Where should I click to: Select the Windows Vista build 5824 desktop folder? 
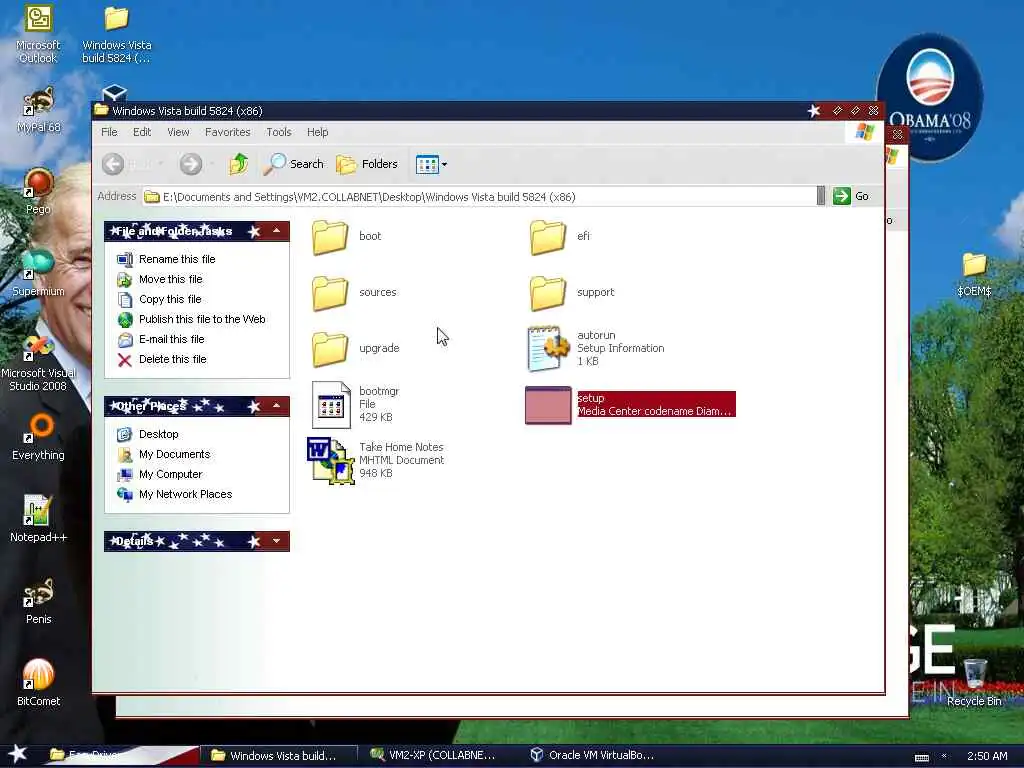coord(116,35)
